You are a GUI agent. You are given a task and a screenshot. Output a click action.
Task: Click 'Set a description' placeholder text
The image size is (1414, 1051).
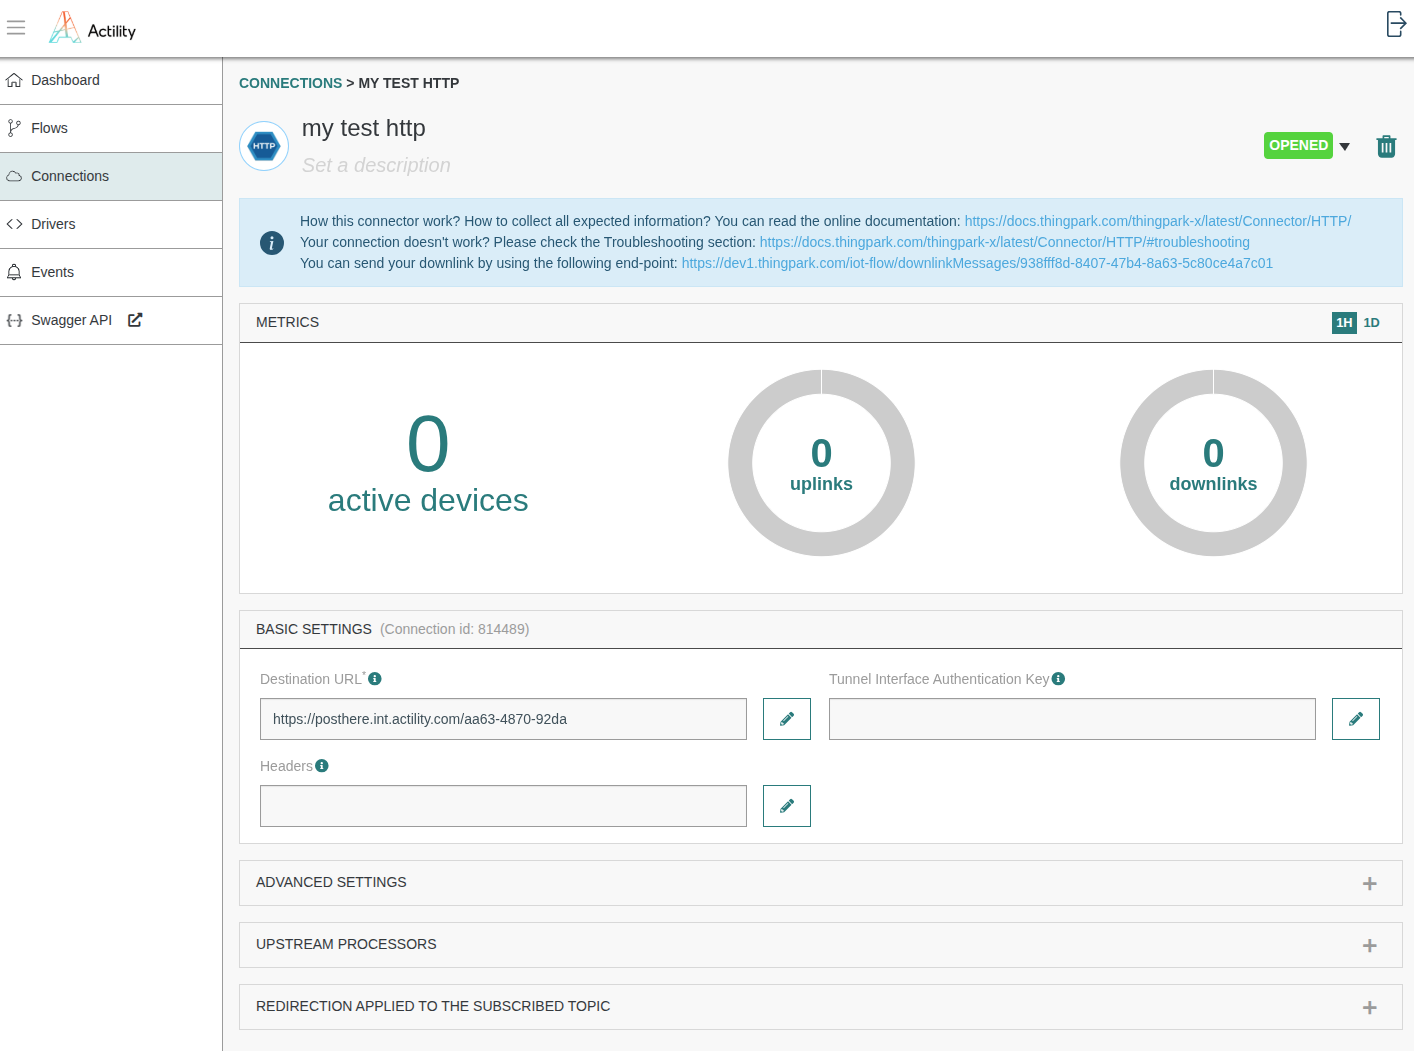[x=376, y=165]
